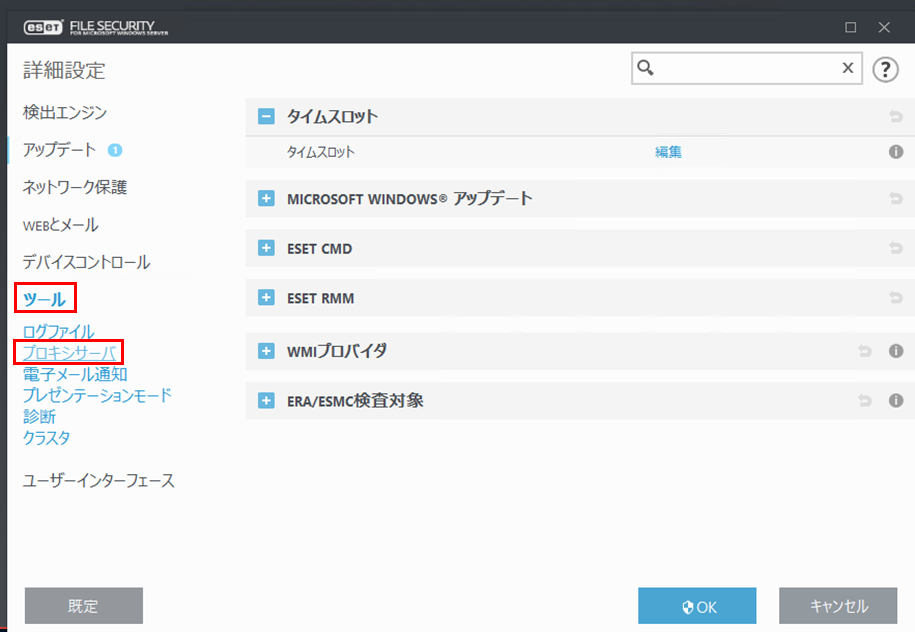This screenshot has width=915, height=632.
Task: Clear search with the X icon
Action: [x=847, y=68]
